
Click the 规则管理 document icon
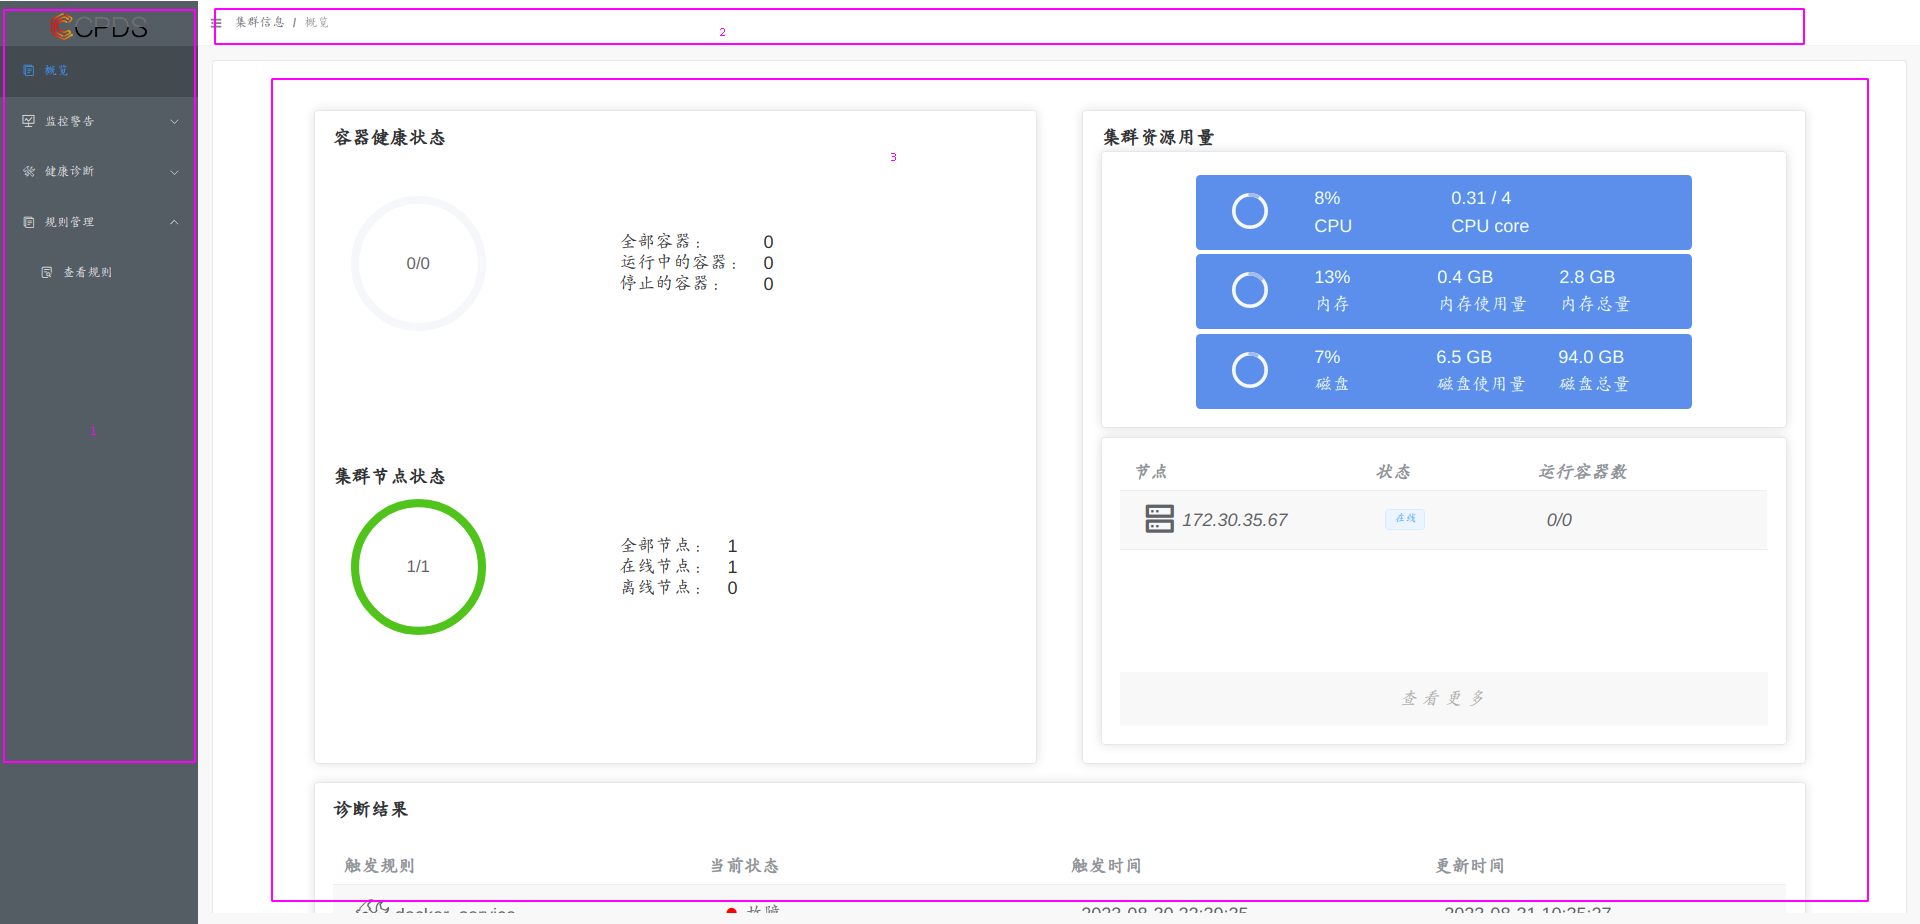tap(29, 222)
